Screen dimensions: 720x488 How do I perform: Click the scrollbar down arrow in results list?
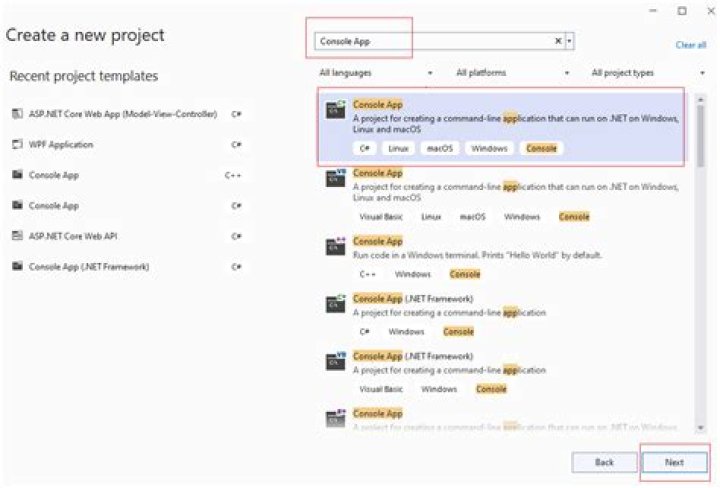701,427
